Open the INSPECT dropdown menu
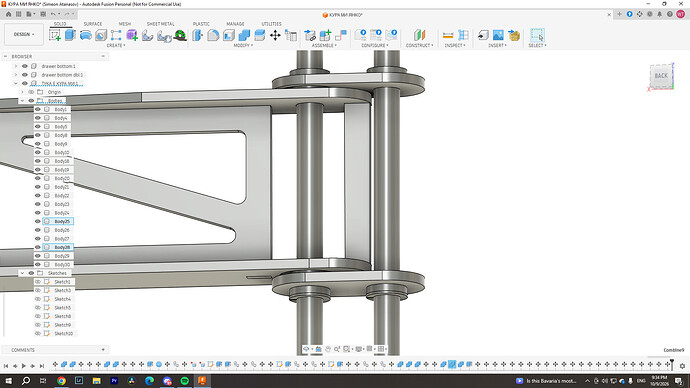The height and width of the screenshot is (388, 690). 455,45
